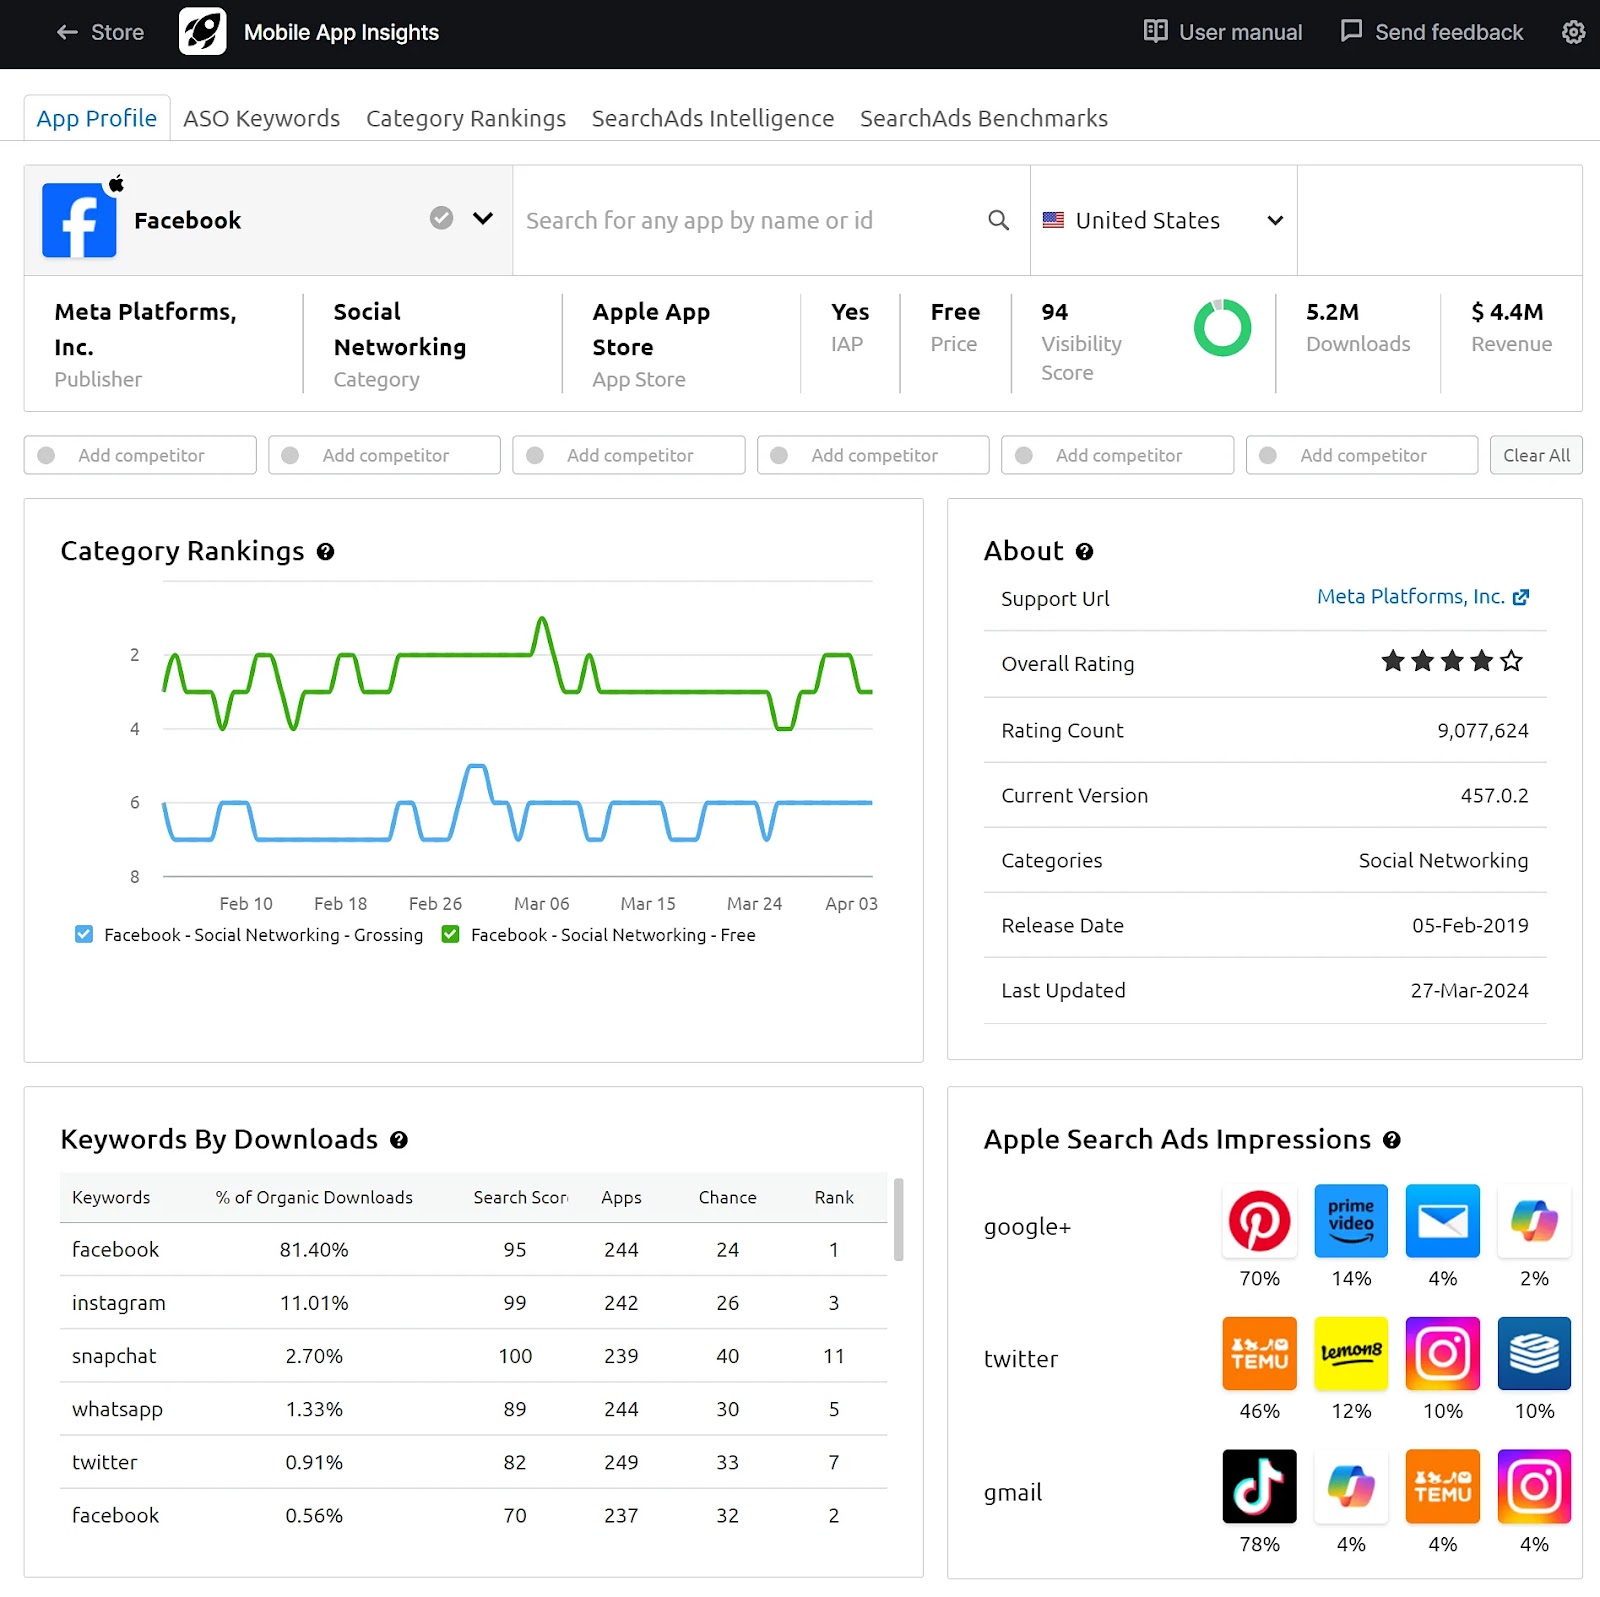The image size is (1600, 1597).
Task: Select the instagram keyword row
Action: tap(474, 1303)
